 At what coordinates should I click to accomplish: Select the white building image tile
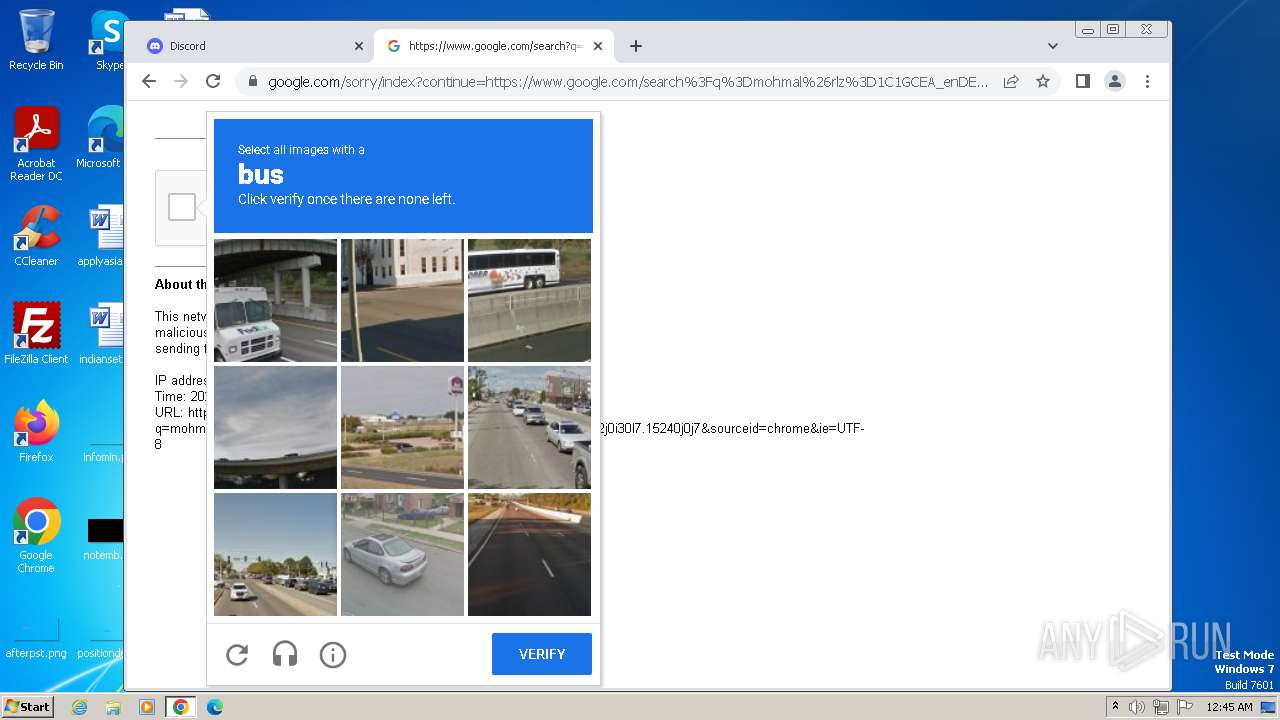point(402,300)
